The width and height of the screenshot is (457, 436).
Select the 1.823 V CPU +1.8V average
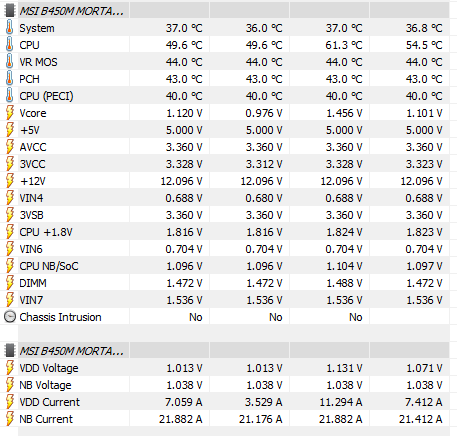[424, 232]
